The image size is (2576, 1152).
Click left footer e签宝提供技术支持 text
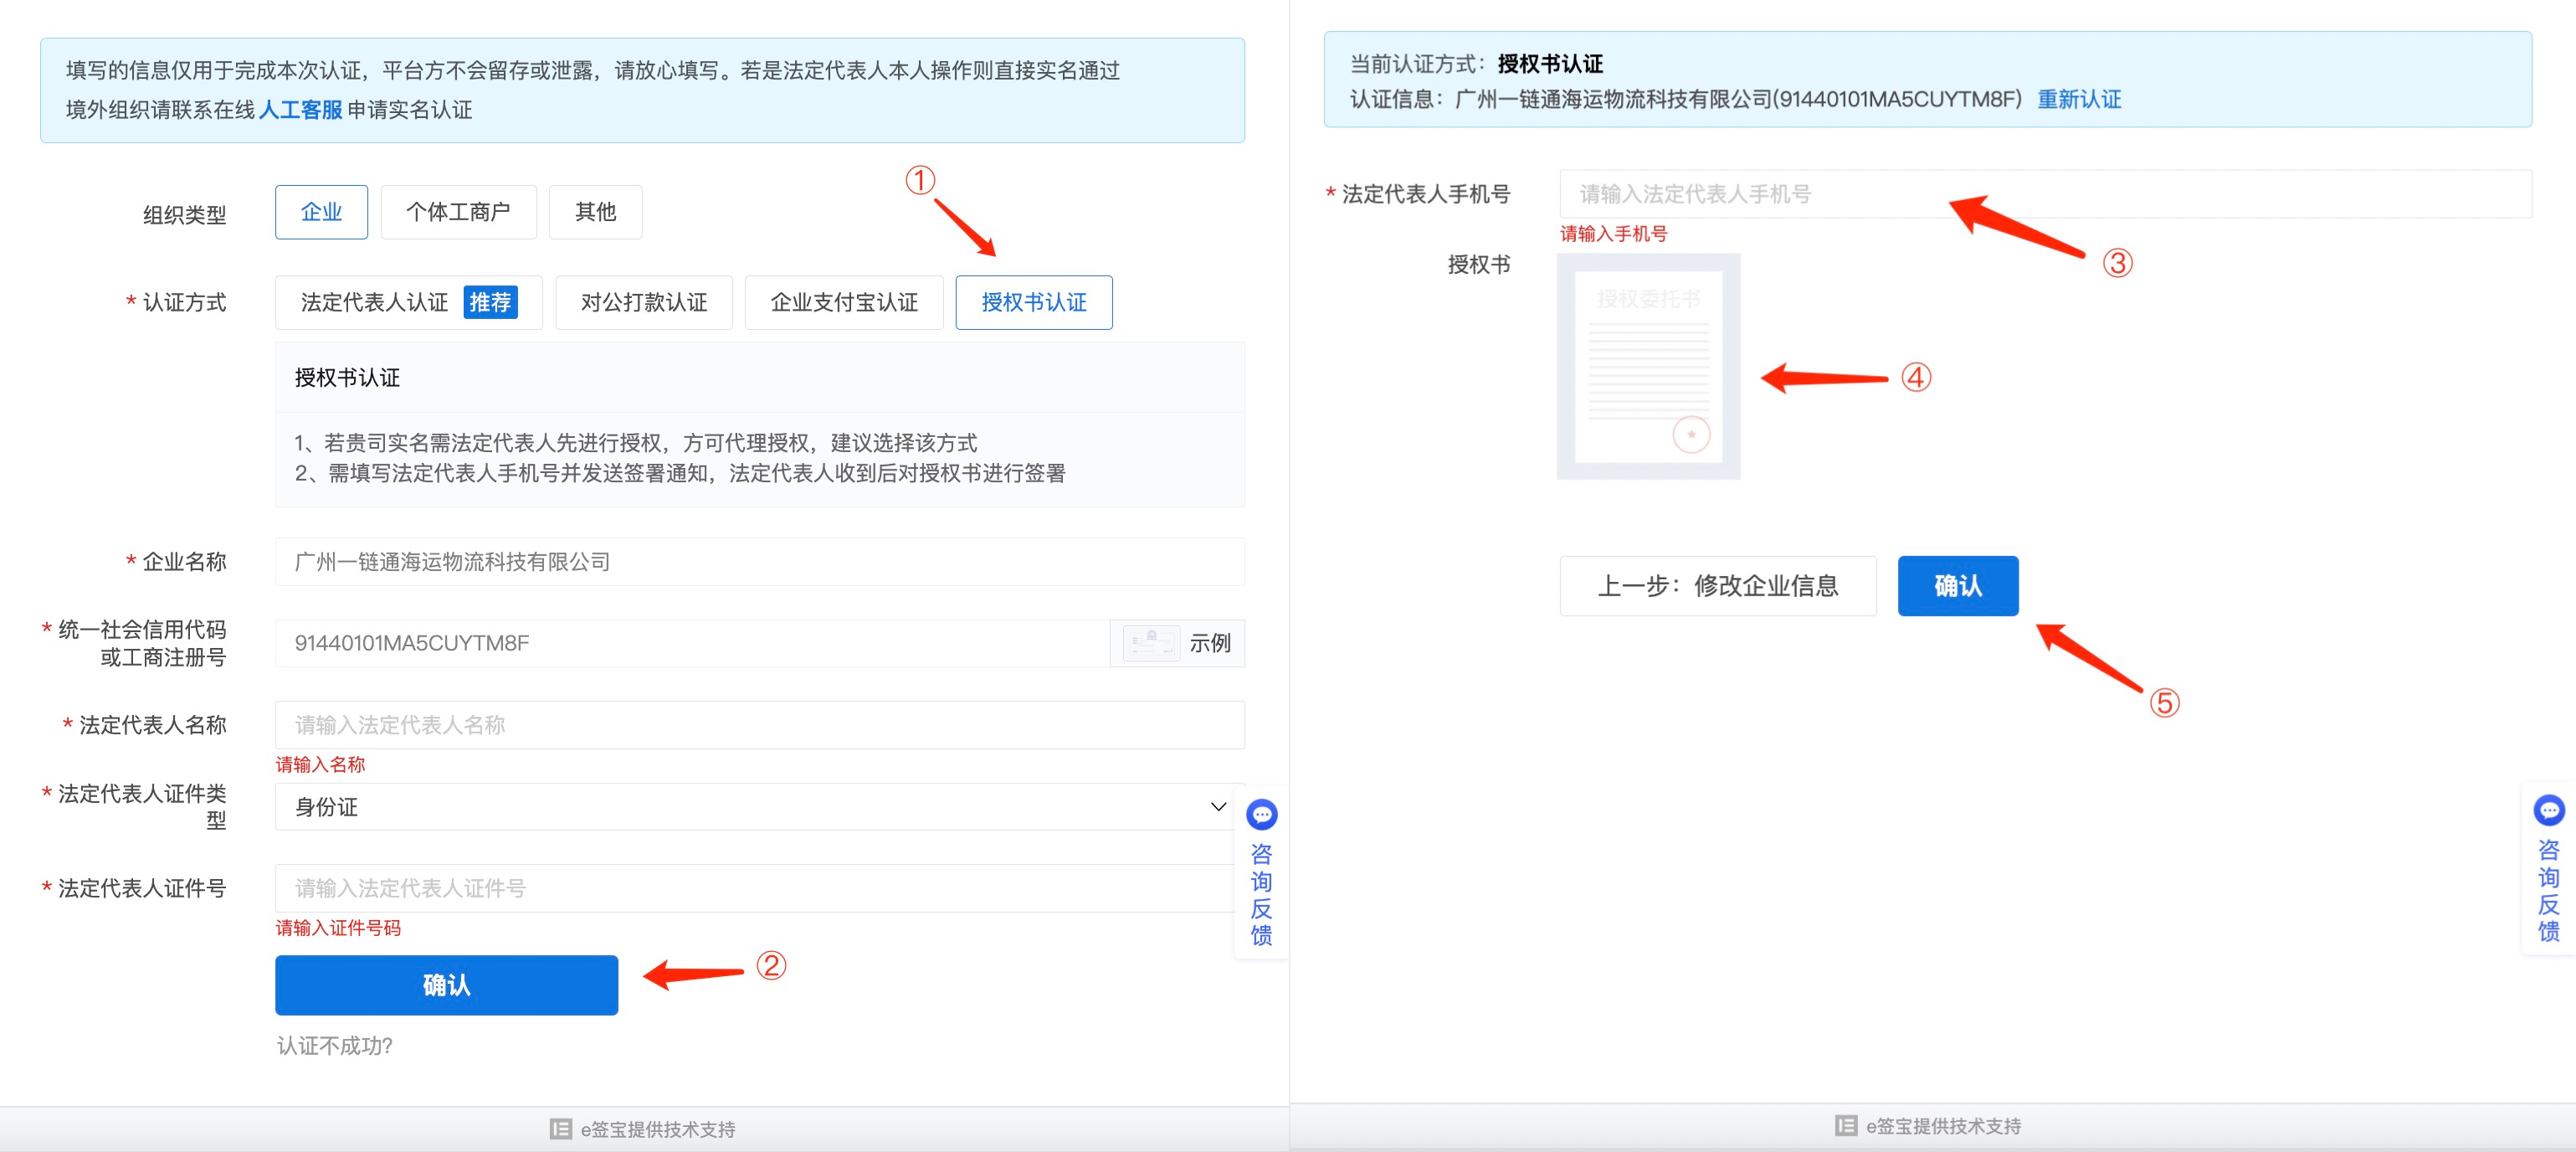point(658,1129)
